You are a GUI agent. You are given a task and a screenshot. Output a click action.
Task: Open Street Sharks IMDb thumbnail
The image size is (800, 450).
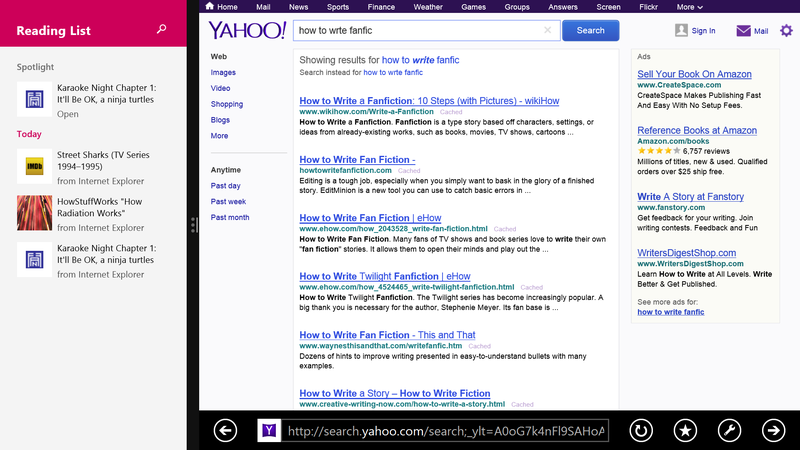click(34, 166)
